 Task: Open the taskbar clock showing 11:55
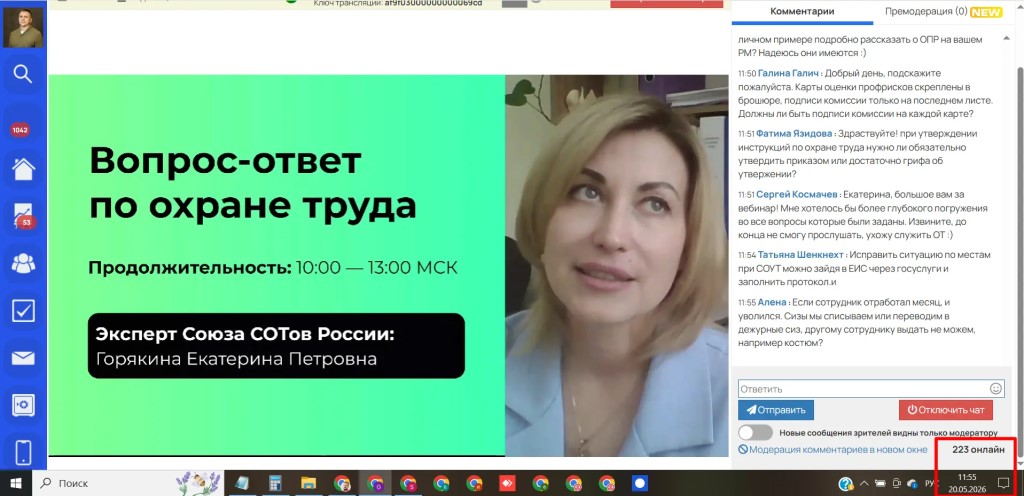[967, 484]
